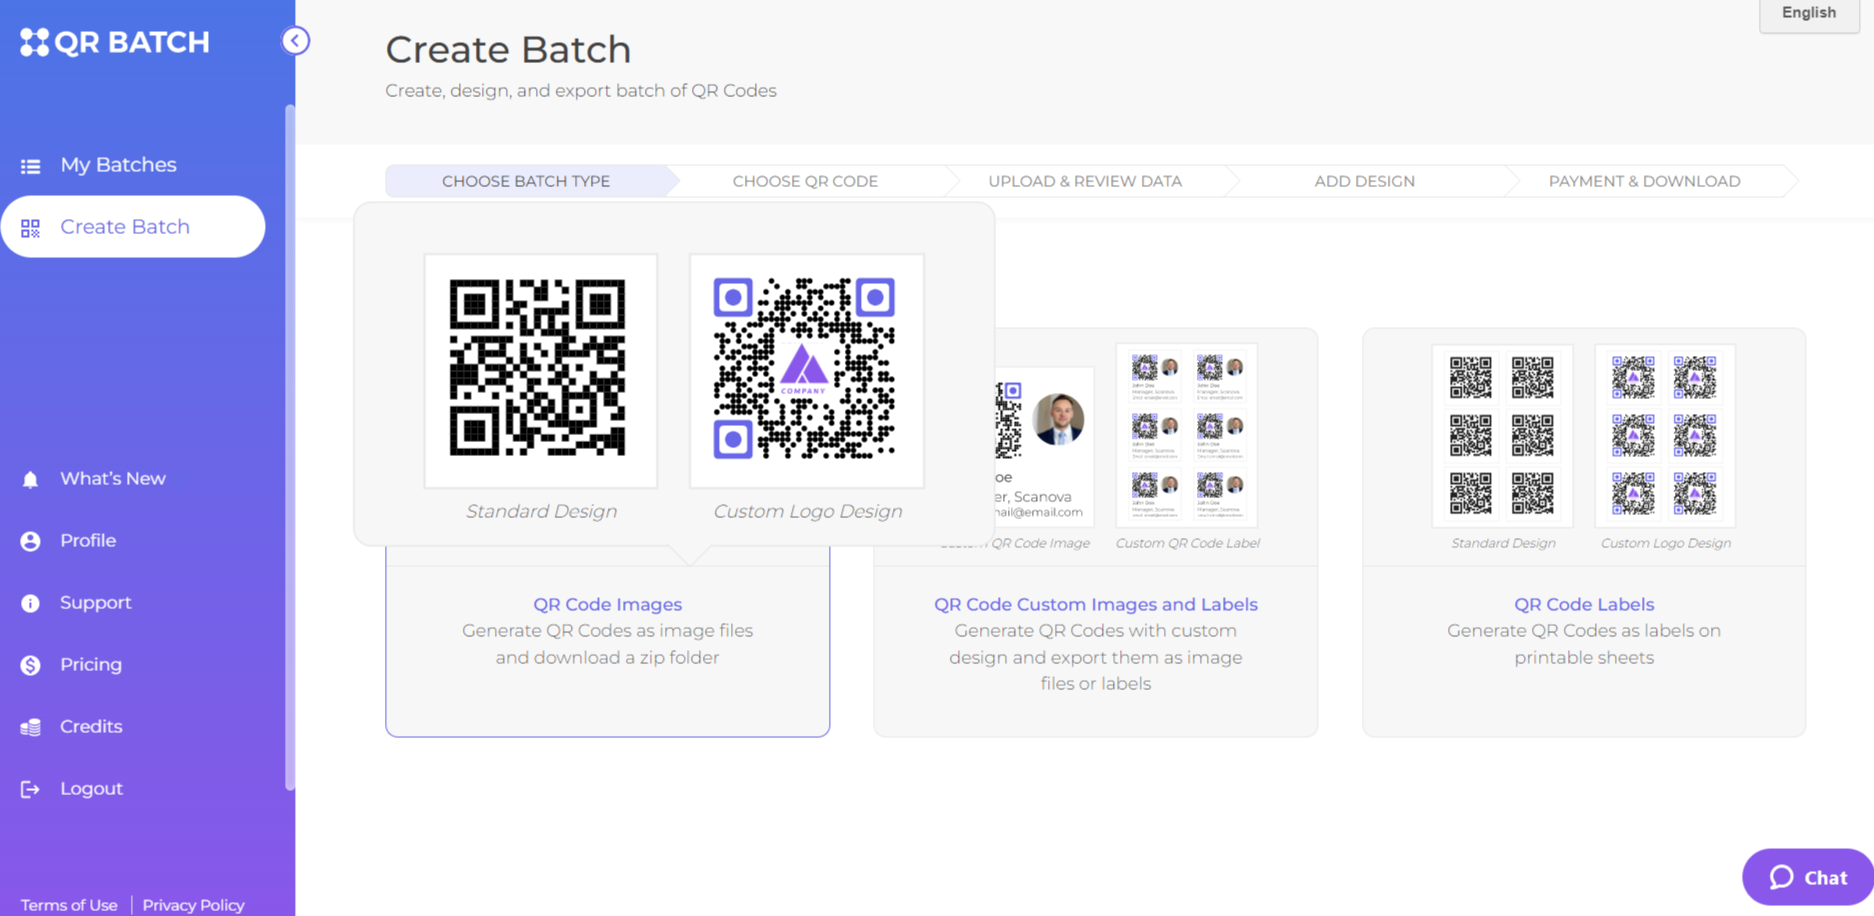The width and height of the screenshot is (1874, 916).
Task: Click the Credits coins icon
Action: (x=31, y=727)
